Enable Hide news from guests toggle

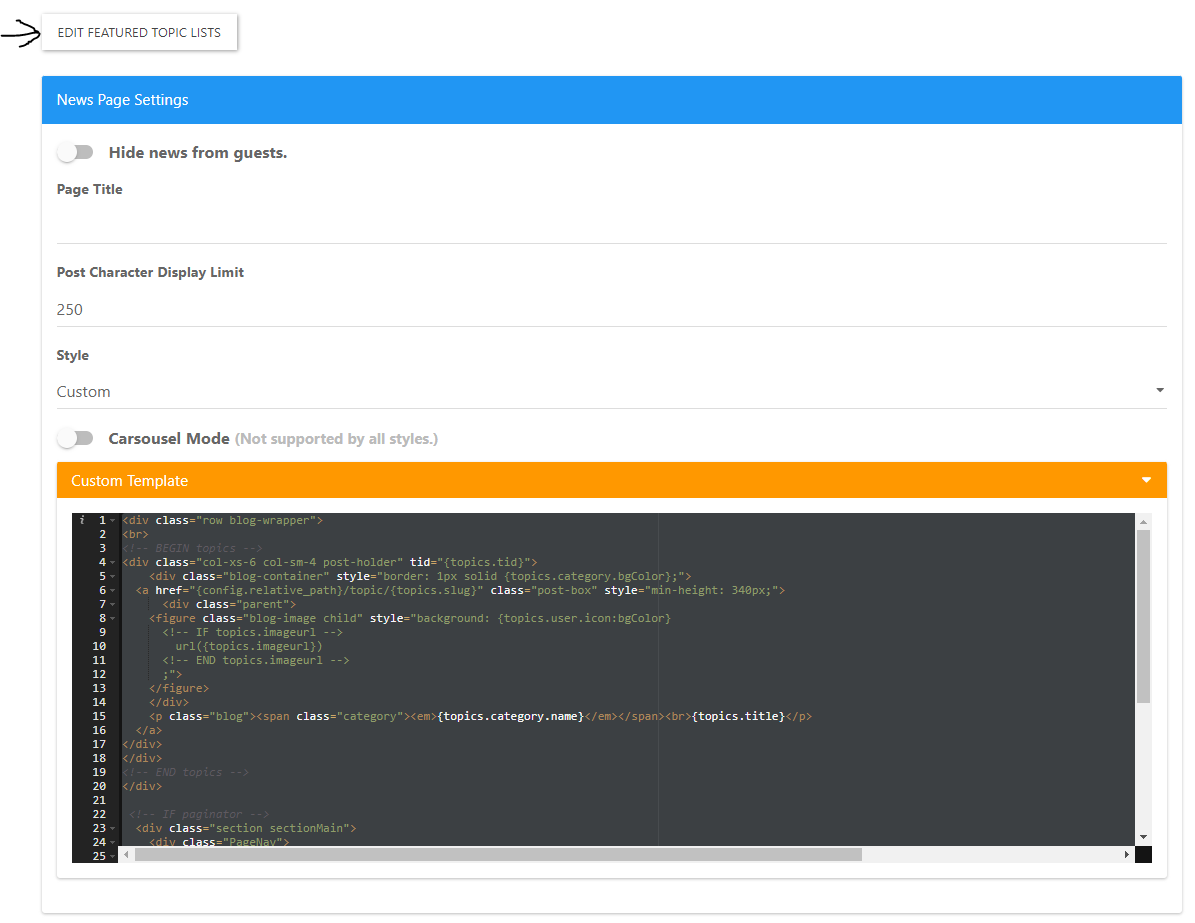(75, 153)
